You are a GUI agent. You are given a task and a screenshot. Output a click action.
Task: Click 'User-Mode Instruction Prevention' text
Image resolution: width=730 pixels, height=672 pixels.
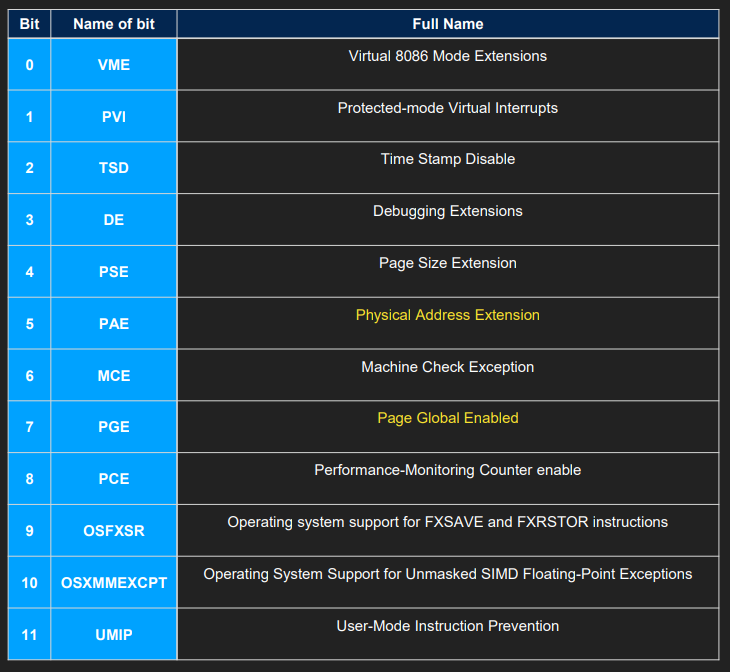pos(447,626)
